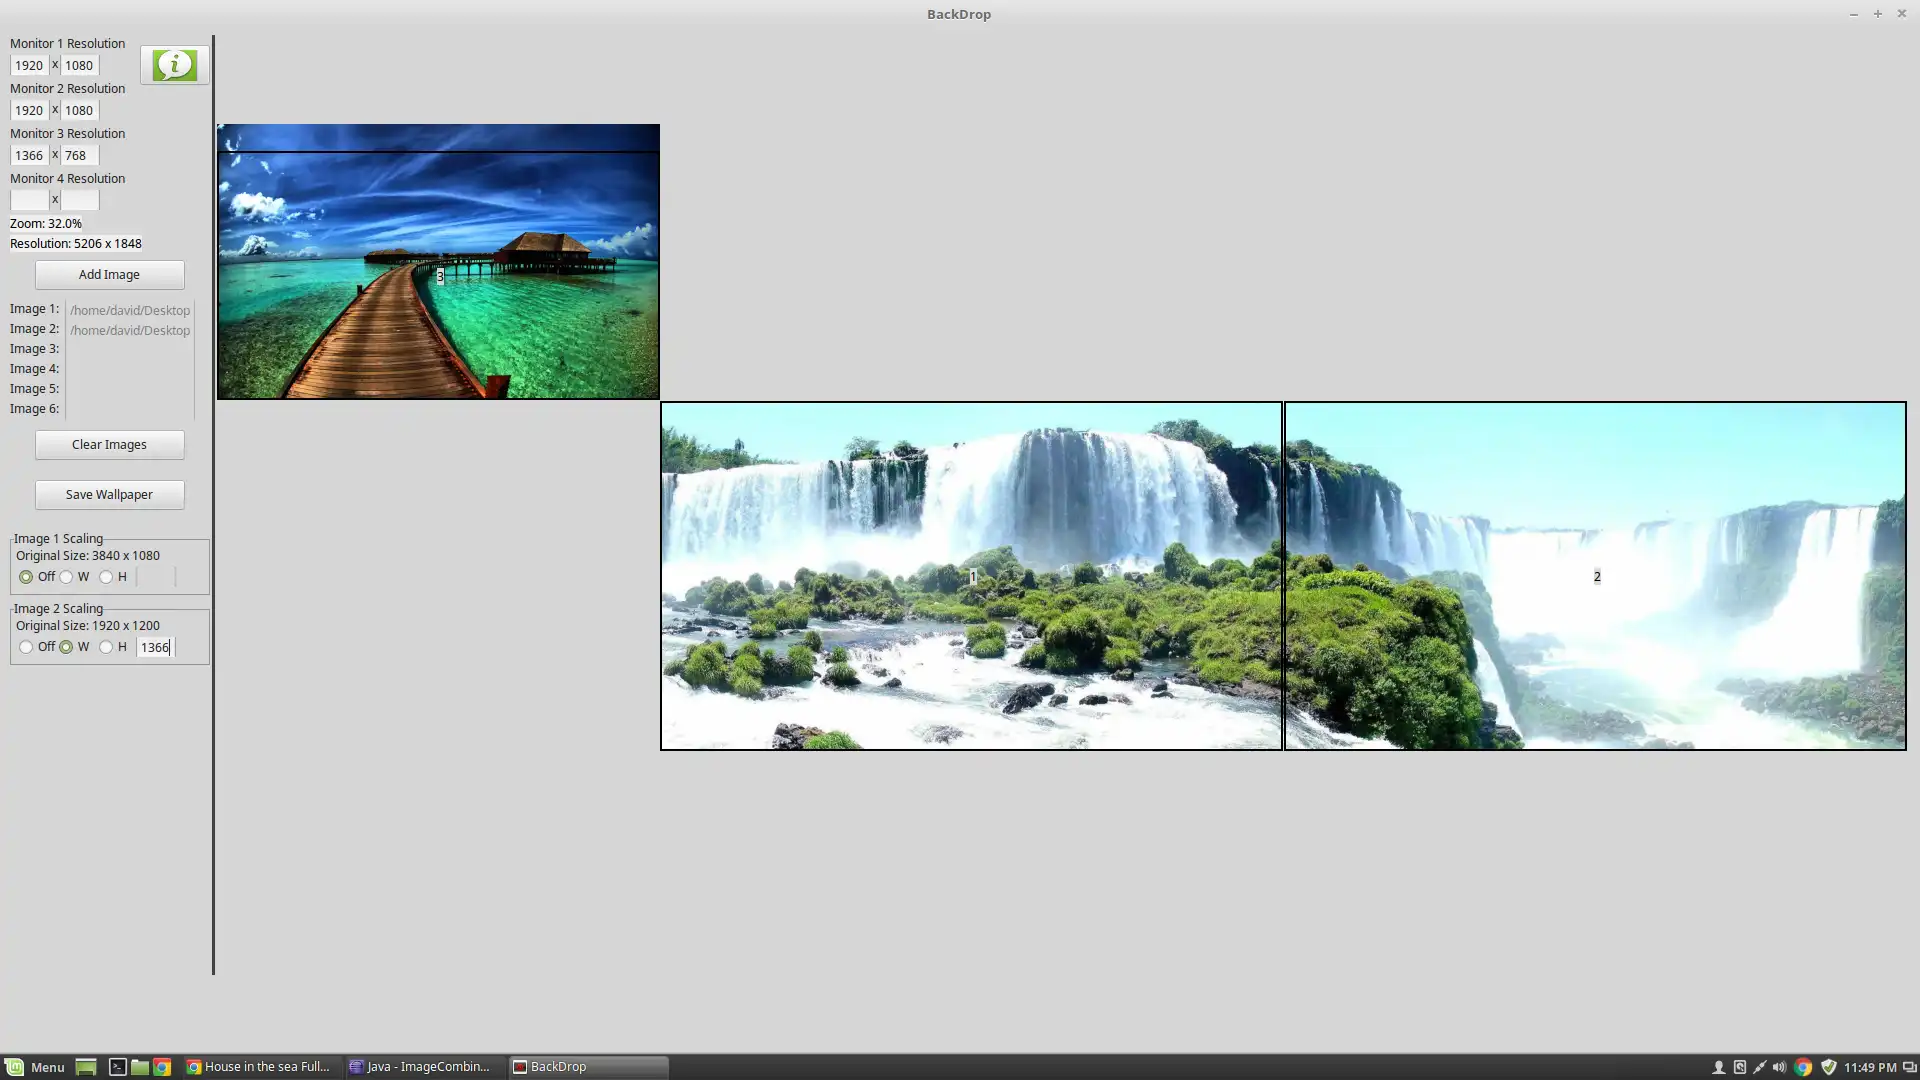Screen dimensions: 1920x1080
Task: Select H radio for Image 1 Scaling
Action: point(106,577)
